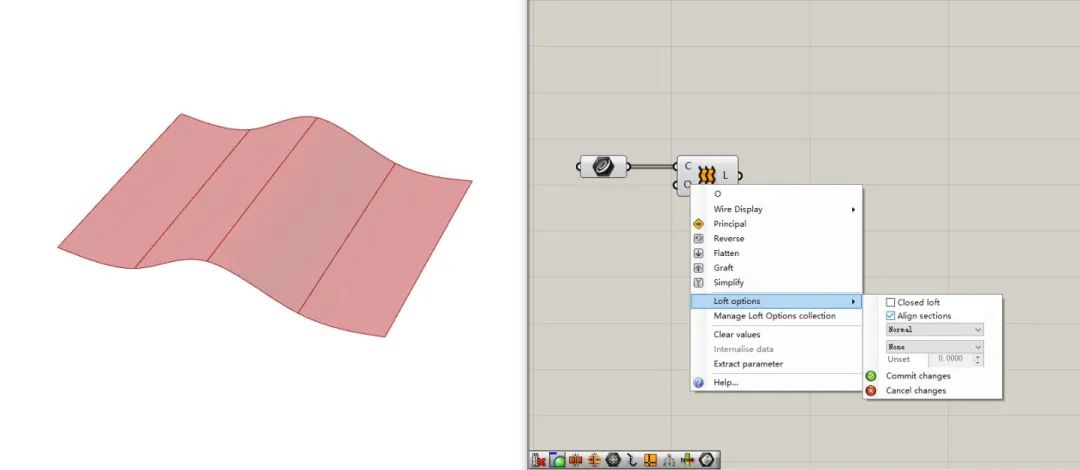Expand the Wire Display submenu
The width and height of the screenshot is (1080, 470).
(776, 209)
